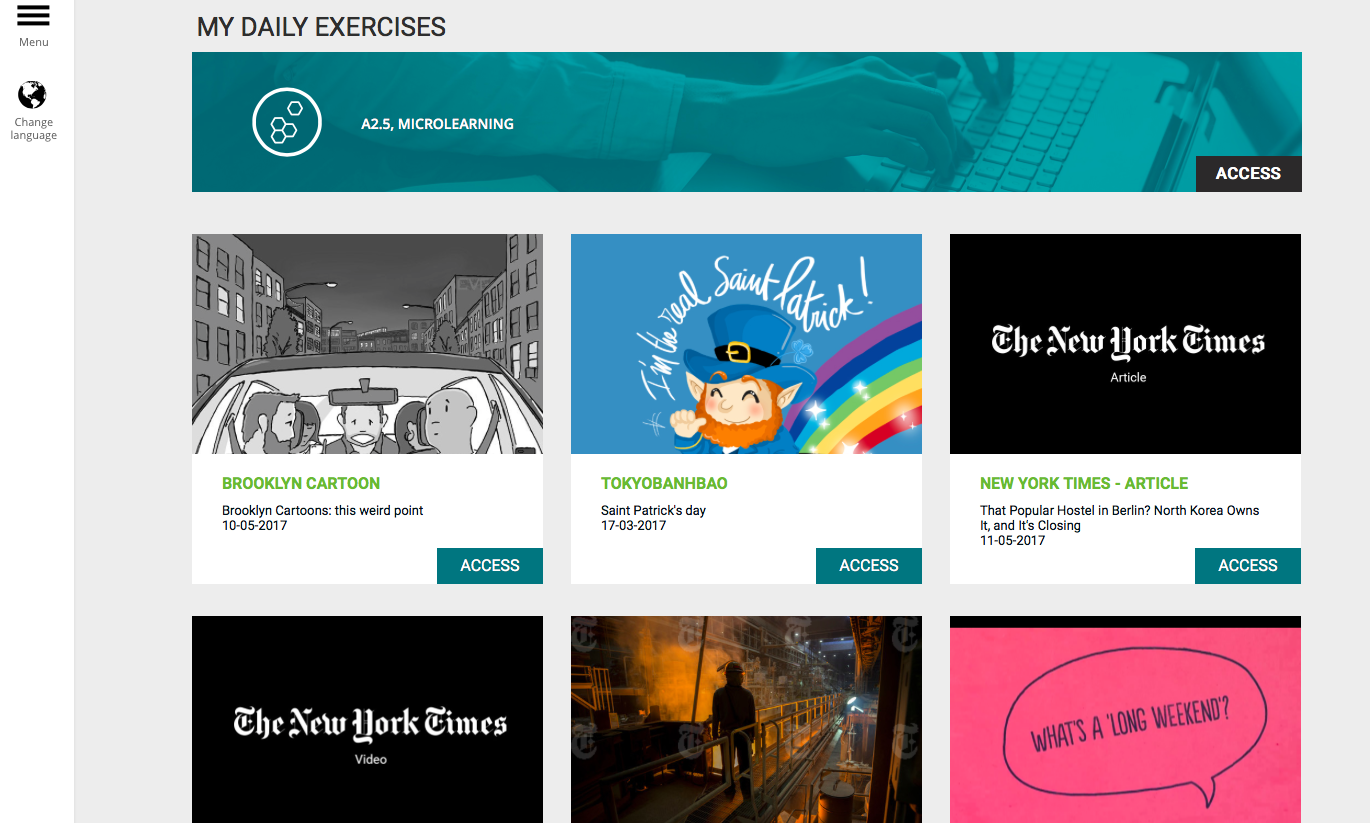Click the Menu label in sidebar

[x=33, y=42]
